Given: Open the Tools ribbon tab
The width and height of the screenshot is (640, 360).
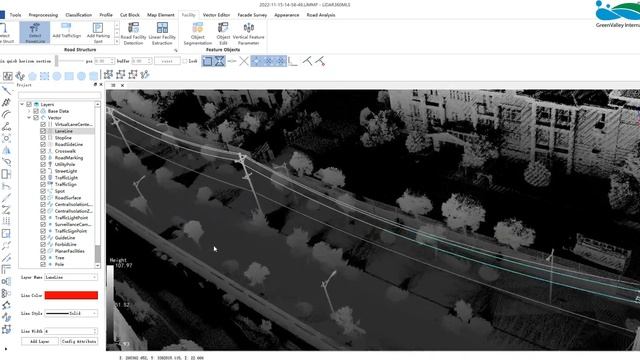Looking at the screenshot, I should point(16,15).
